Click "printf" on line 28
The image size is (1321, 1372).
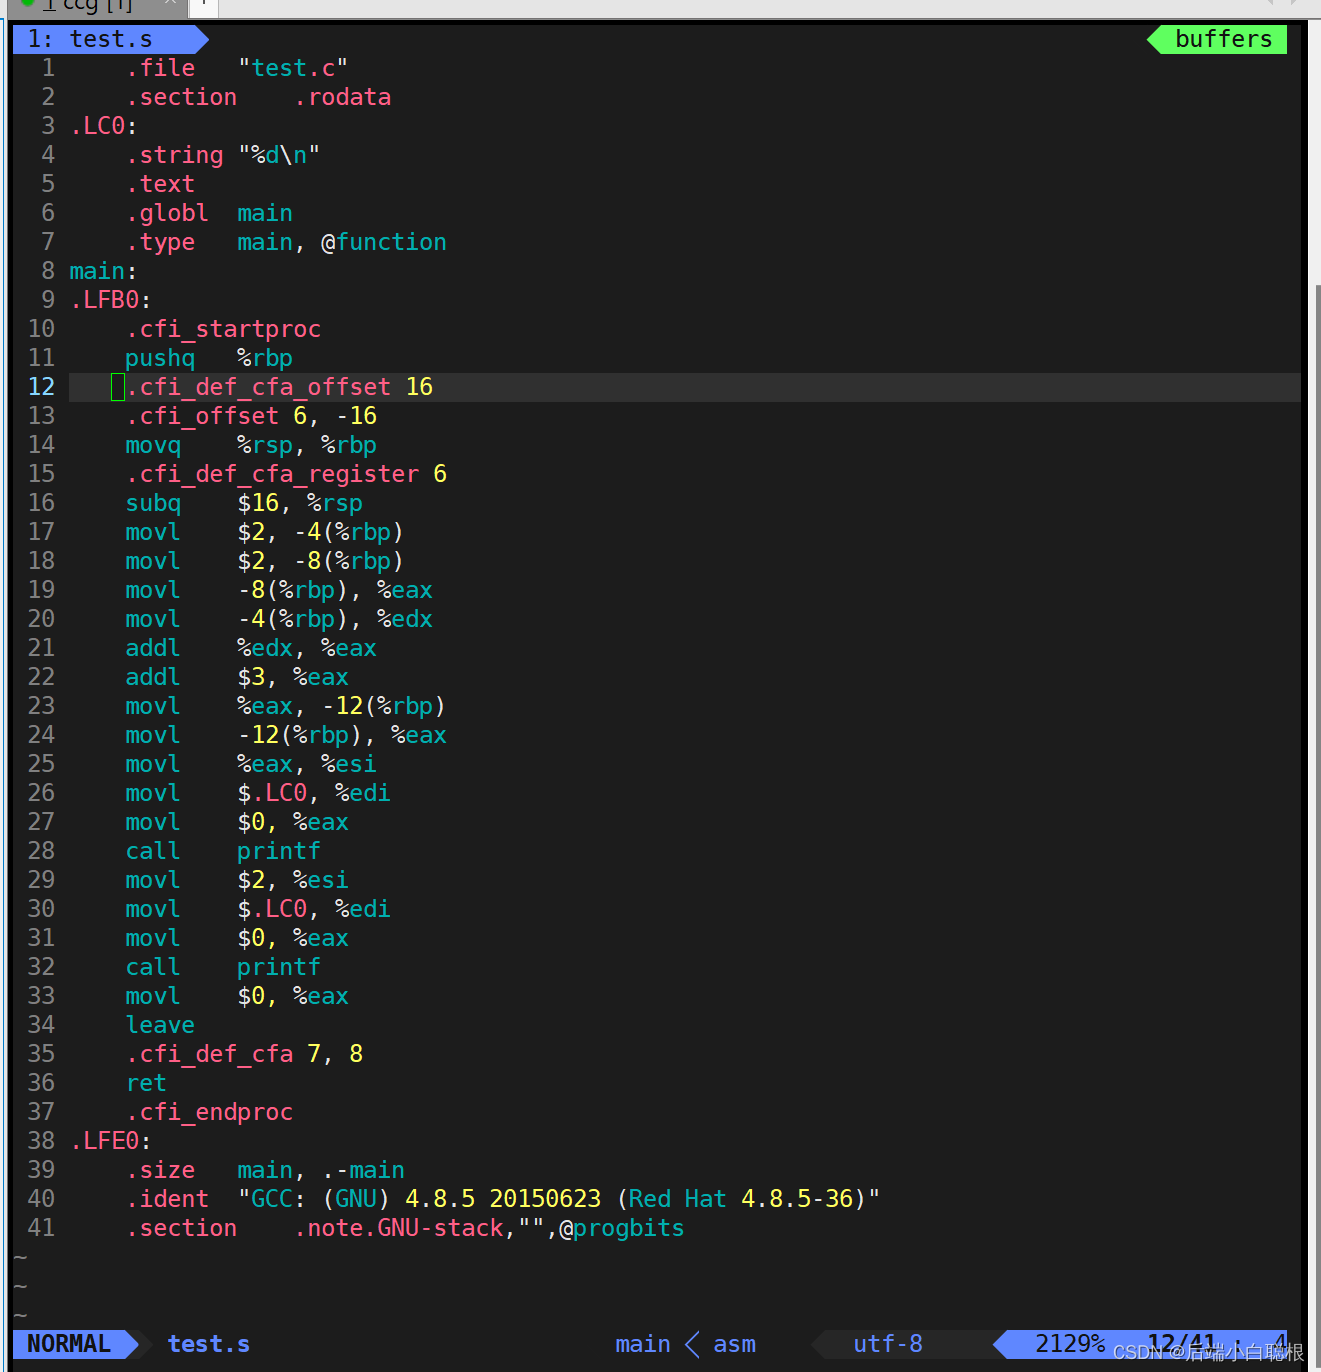(x=279, y=851)
